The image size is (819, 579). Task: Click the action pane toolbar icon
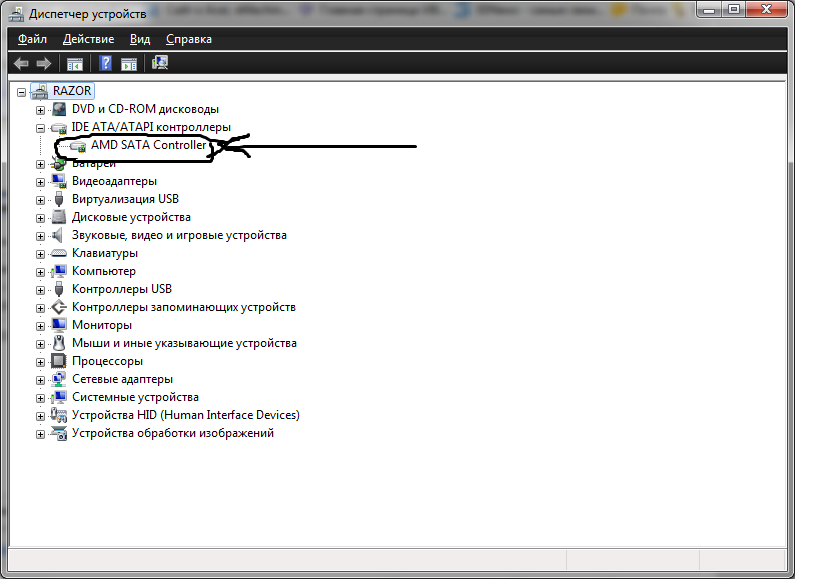(129, 64)
